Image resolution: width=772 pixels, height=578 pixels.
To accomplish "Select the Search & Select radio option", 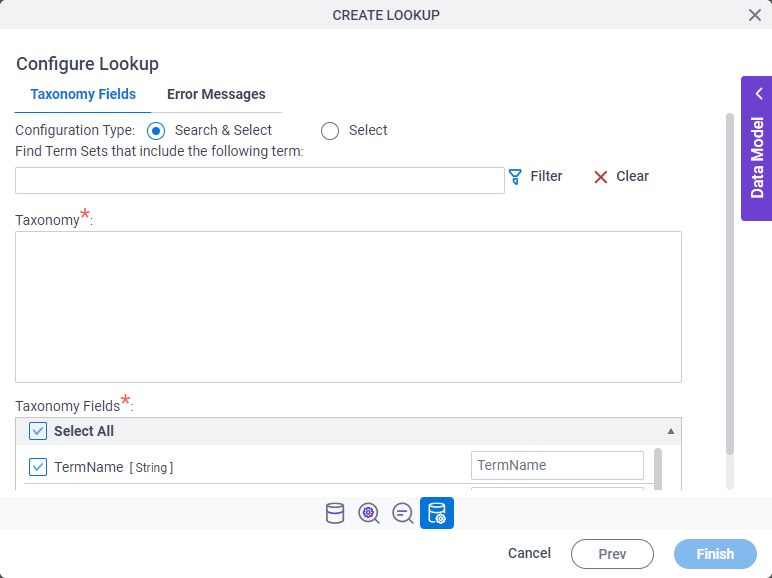I will [156, 131].
